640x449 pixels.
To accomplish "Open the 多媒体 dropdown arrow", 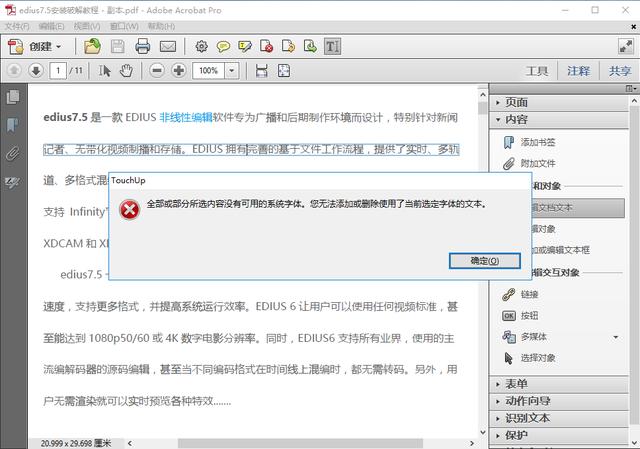I will [616, 337].
